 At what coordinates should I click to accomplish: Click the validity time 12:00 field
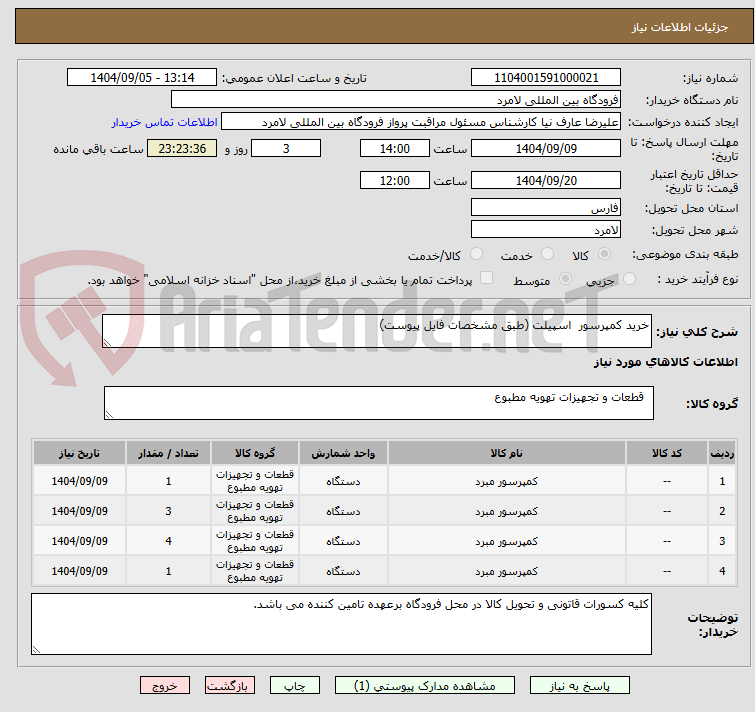[x=394, y=181]
